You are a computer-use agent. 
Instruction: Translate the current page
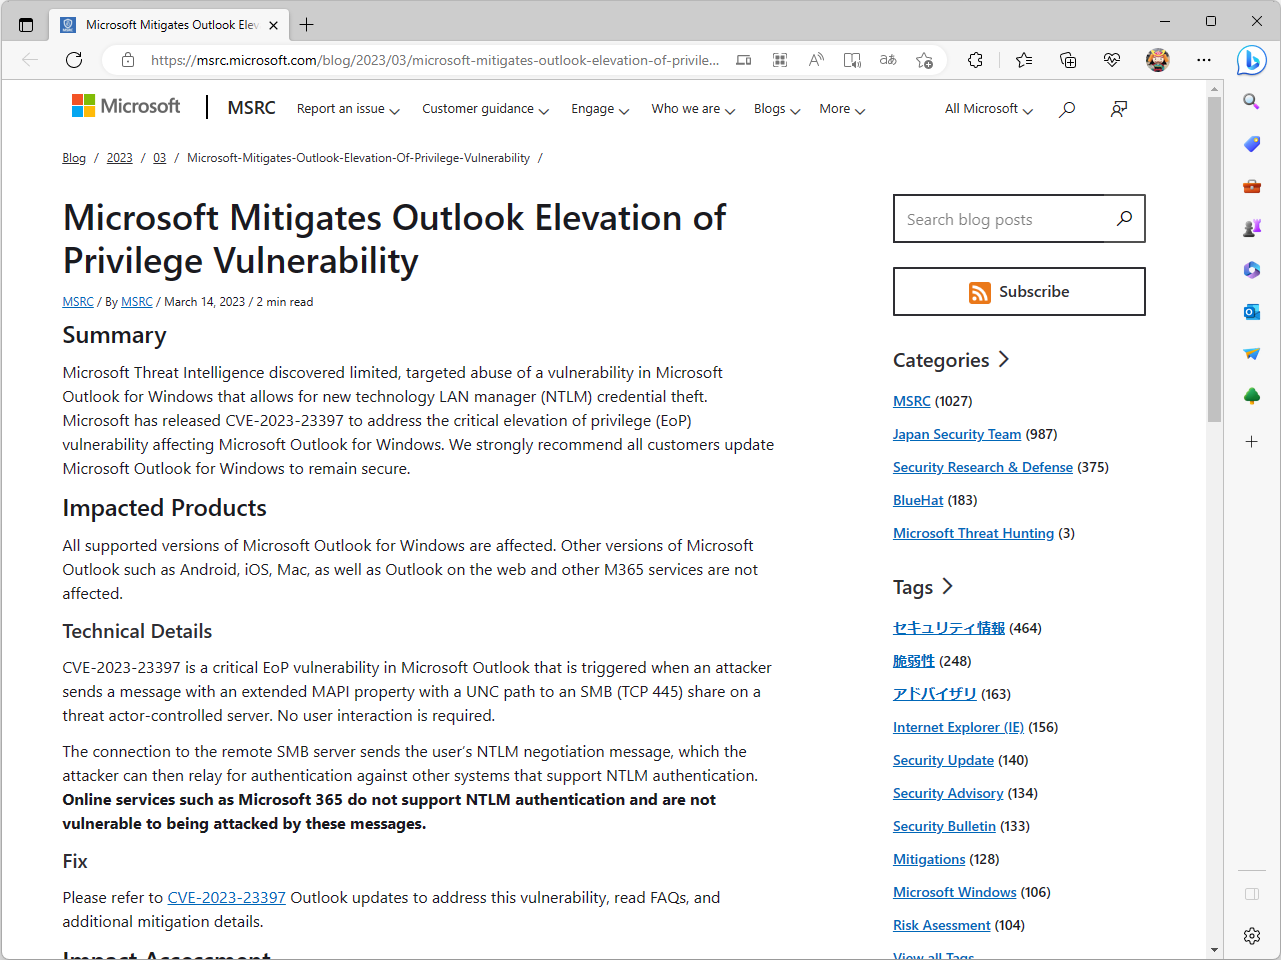click(x=887, y=60)
